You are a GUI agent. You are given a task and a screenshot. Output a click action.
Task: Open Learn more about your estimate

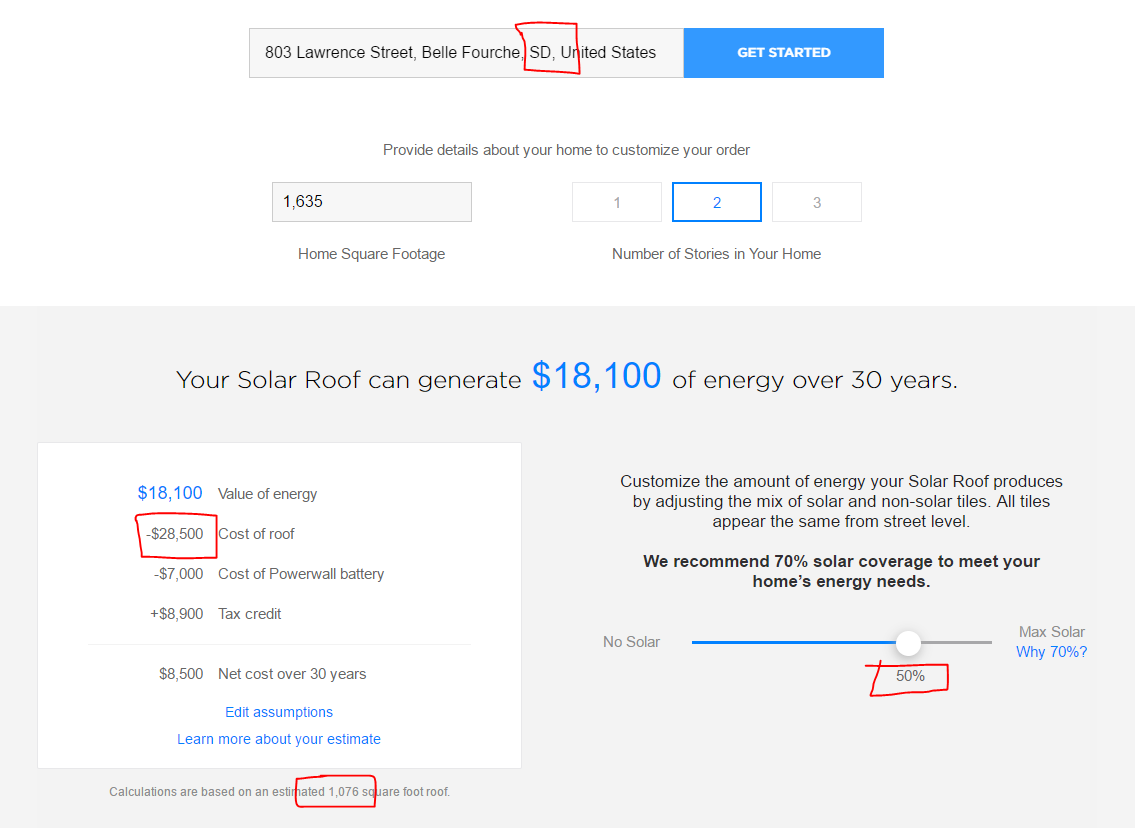[279, 739]
